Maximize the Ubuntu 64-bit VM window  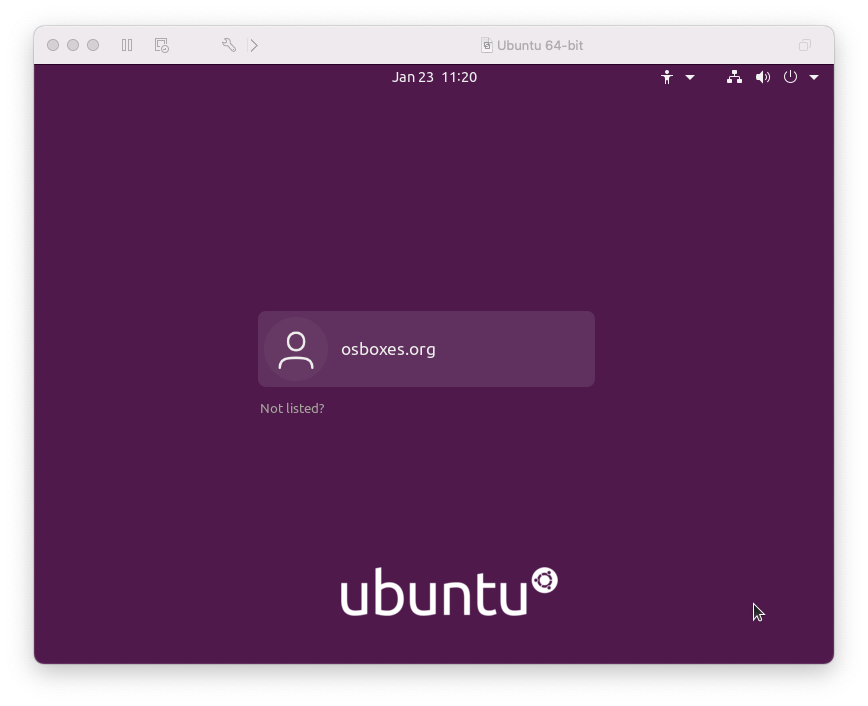pyautogui.click(x=93, y=45)
